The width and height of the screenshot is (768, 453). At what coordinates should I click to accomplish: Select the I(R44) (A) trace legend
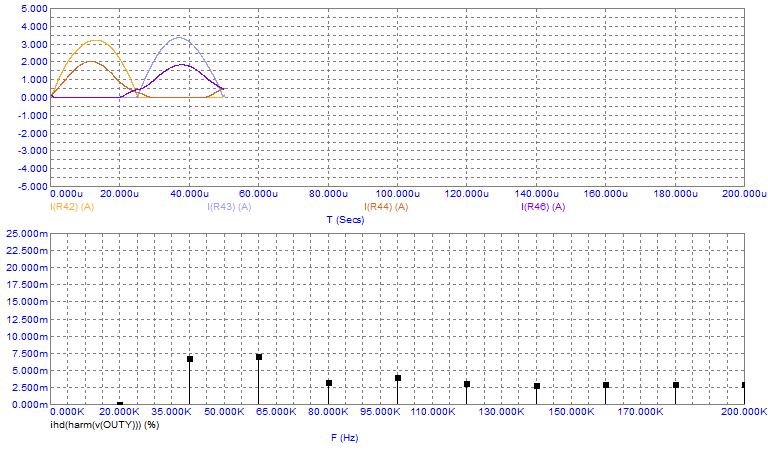point(386,207)
